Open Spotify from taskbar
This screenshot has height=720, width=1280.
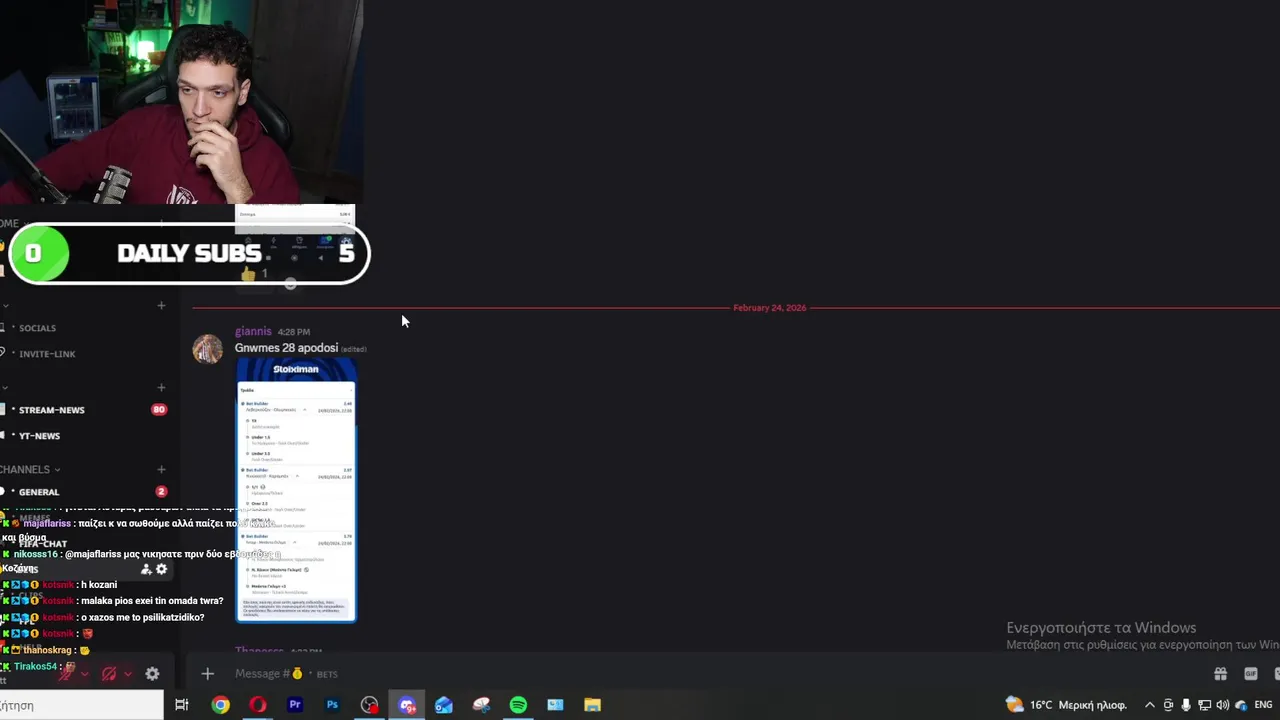pos(518,705)
